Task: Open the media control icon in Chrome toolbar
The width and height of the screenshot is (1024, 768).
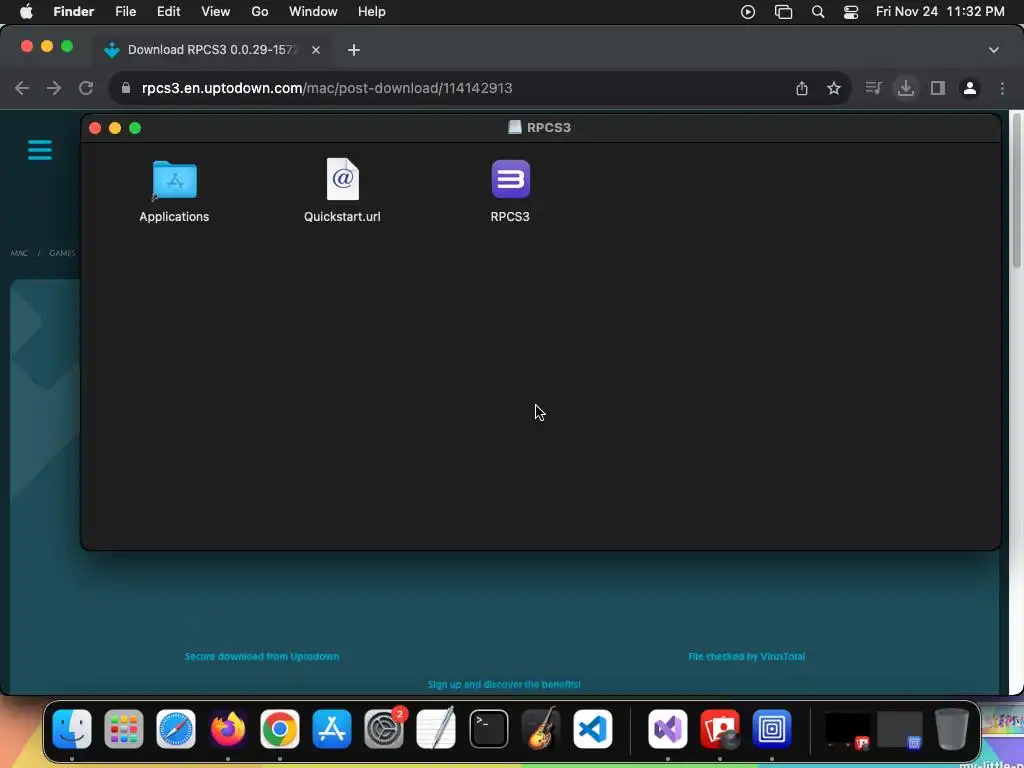Action: (873, 88)
